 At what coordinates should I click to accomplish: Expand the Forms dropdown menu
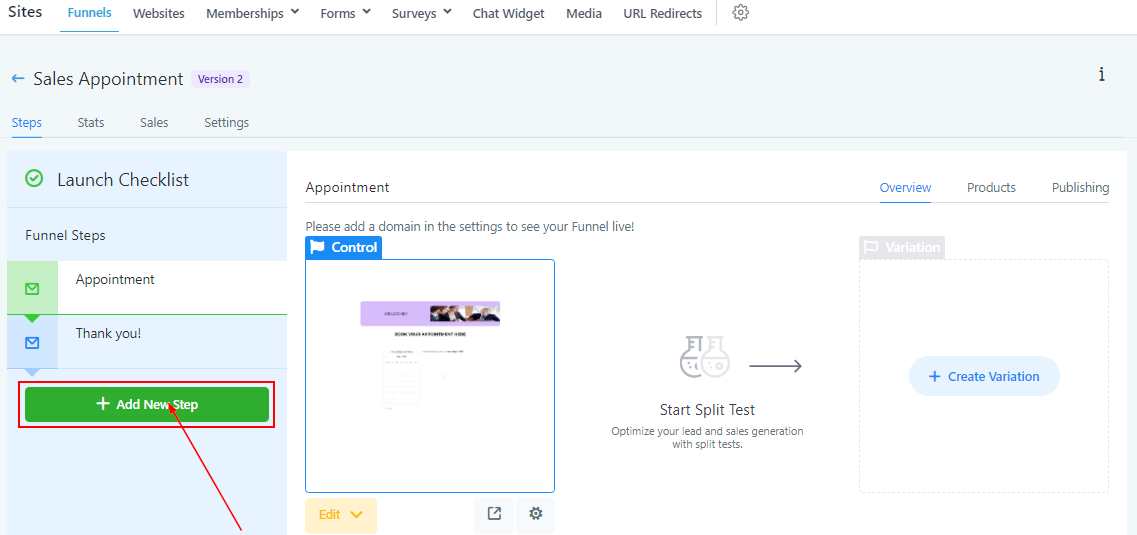tap(345, 13)
